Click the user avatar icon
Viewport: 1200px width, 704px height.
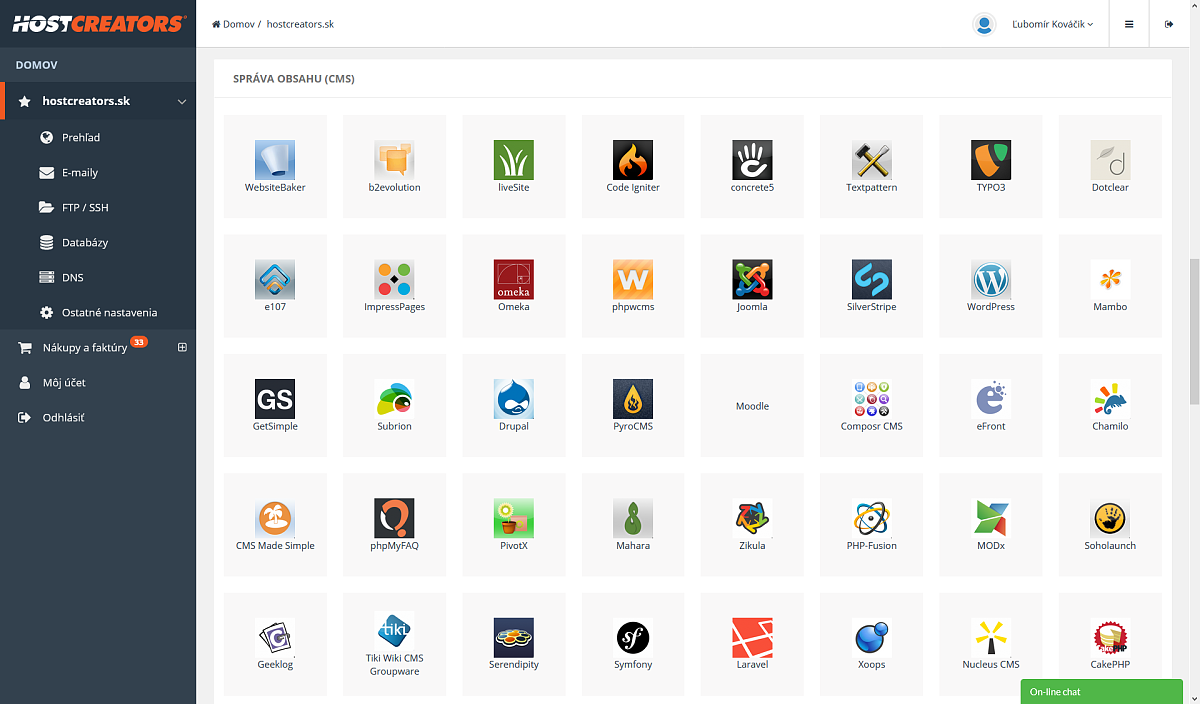(x=985, y=24)
